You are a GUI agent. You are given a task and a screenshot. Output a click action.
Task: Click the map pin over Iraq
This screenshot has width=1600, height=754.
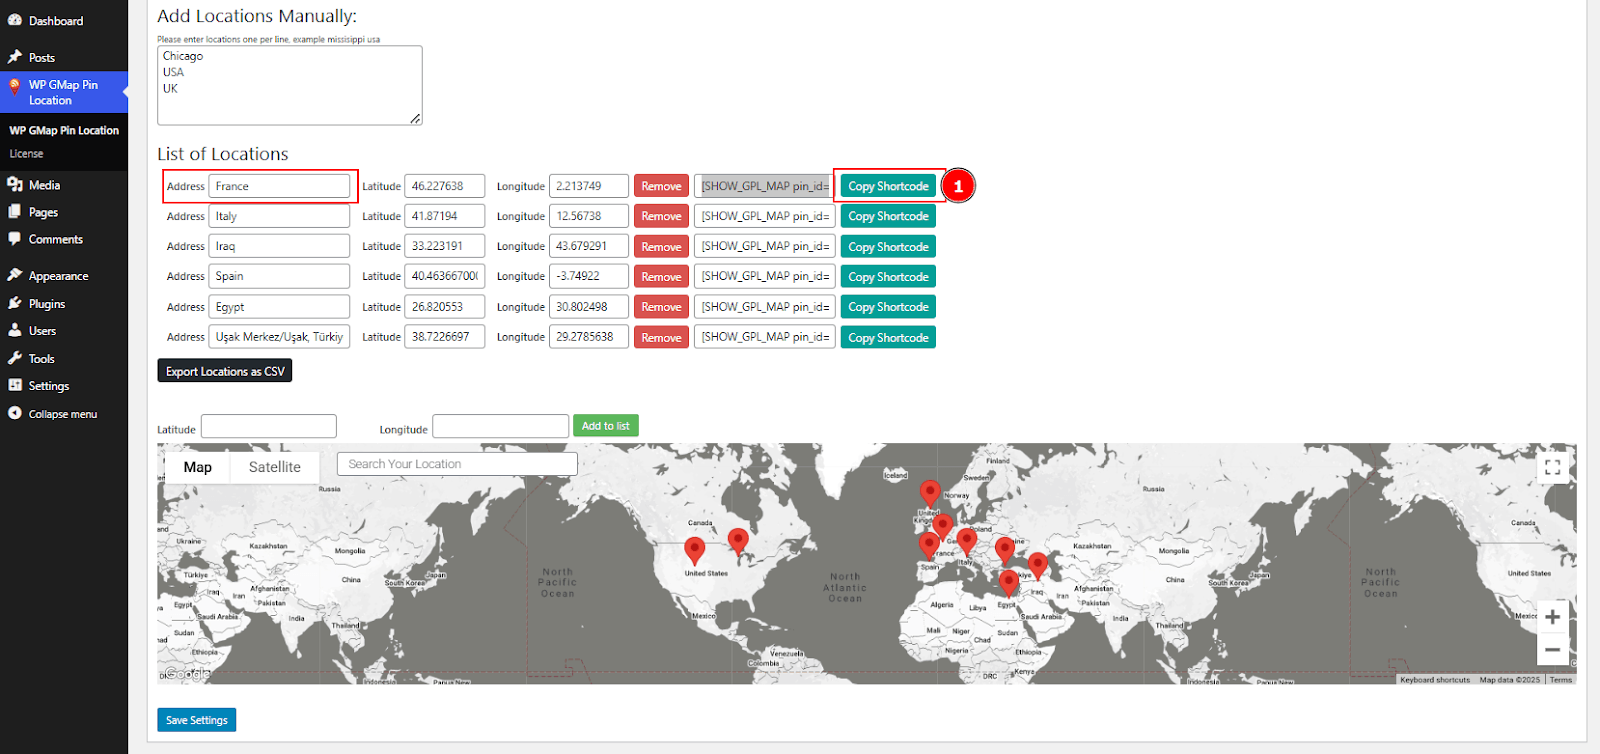(1038, 566)
